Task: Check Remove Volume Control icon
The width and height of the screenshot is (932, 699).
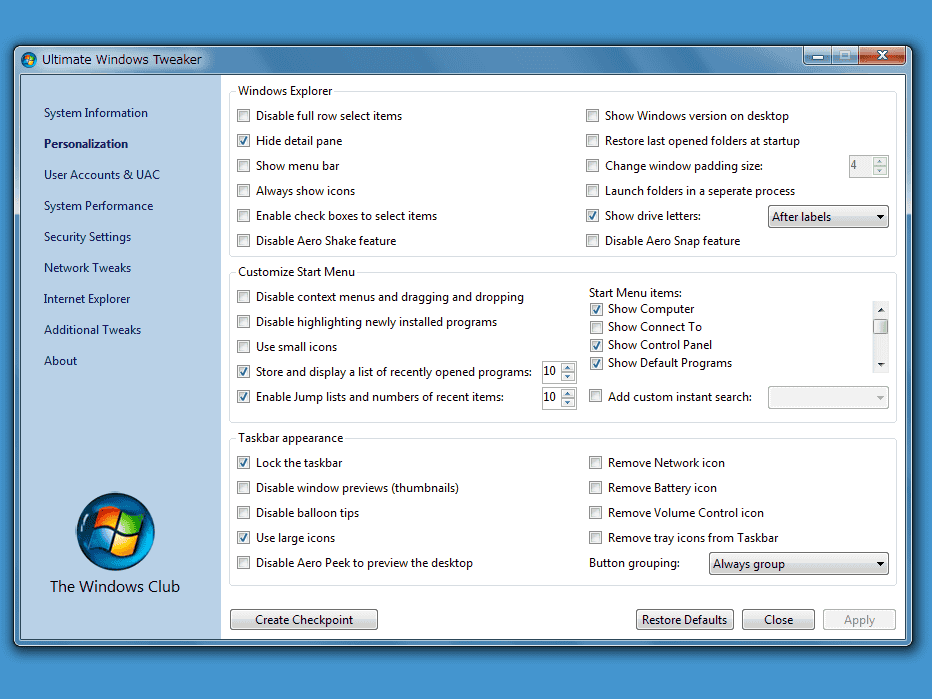Action: [595, 512]
